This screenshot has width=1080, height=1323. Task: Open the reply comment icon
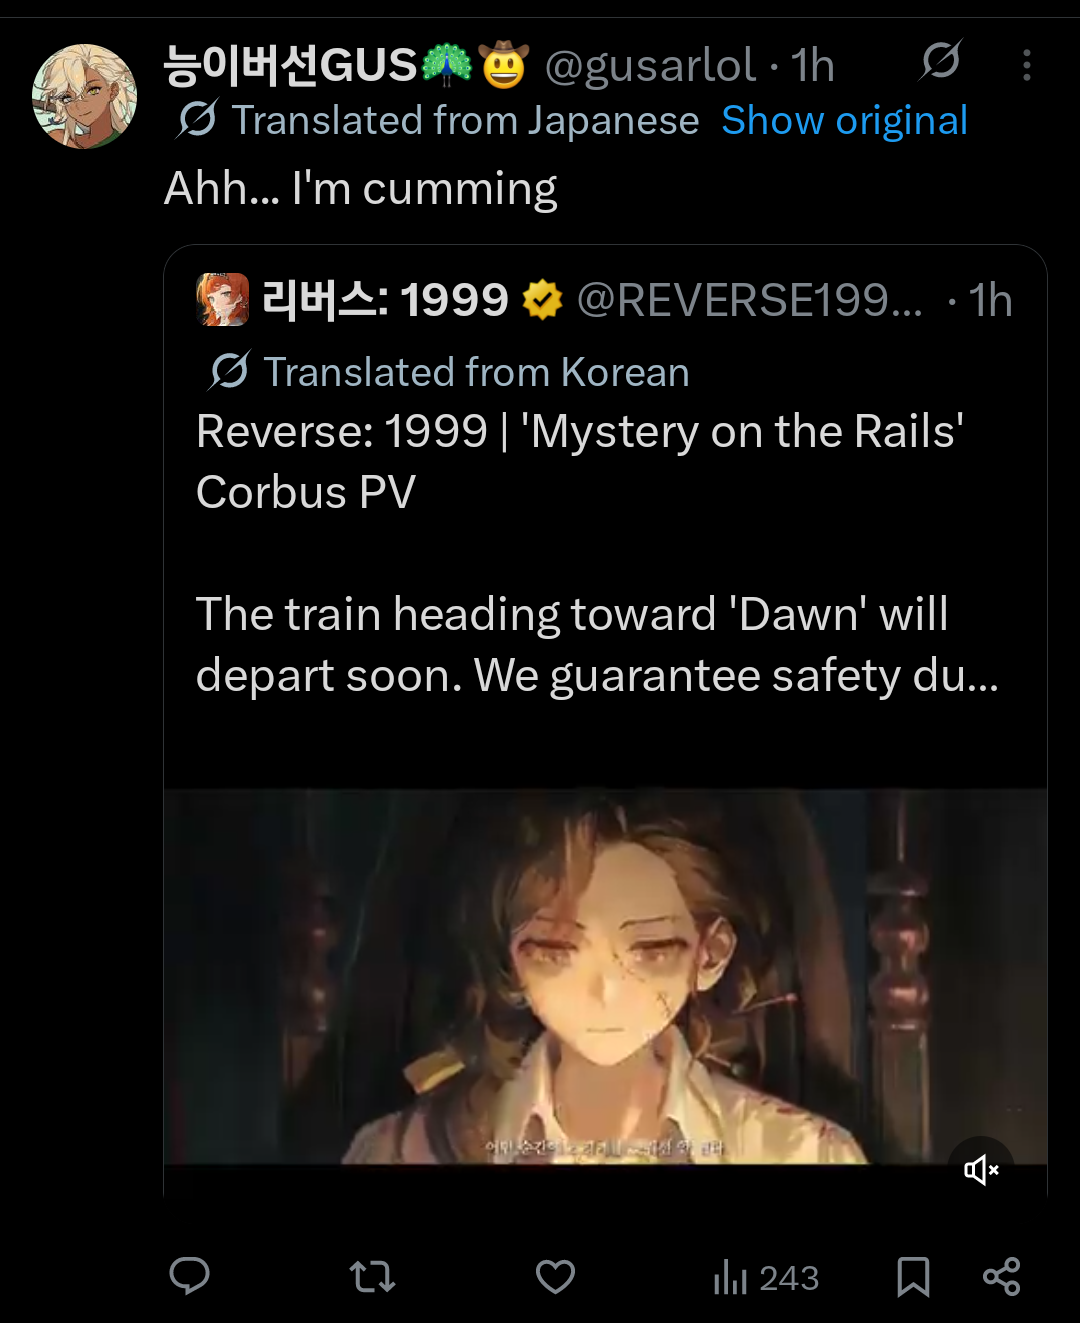[189, 1276]
